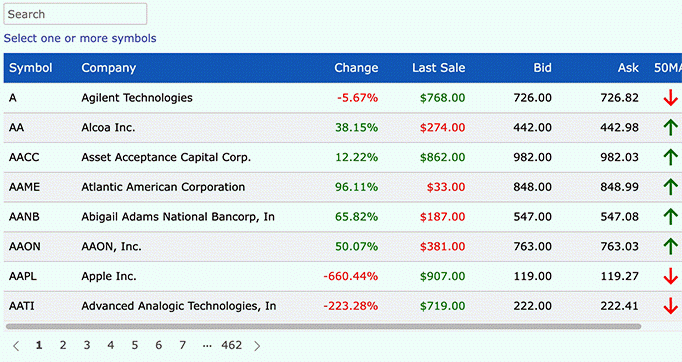Click the green up arrow in Alcoa row
Screen dimensions: 682x362
point(670,127)
